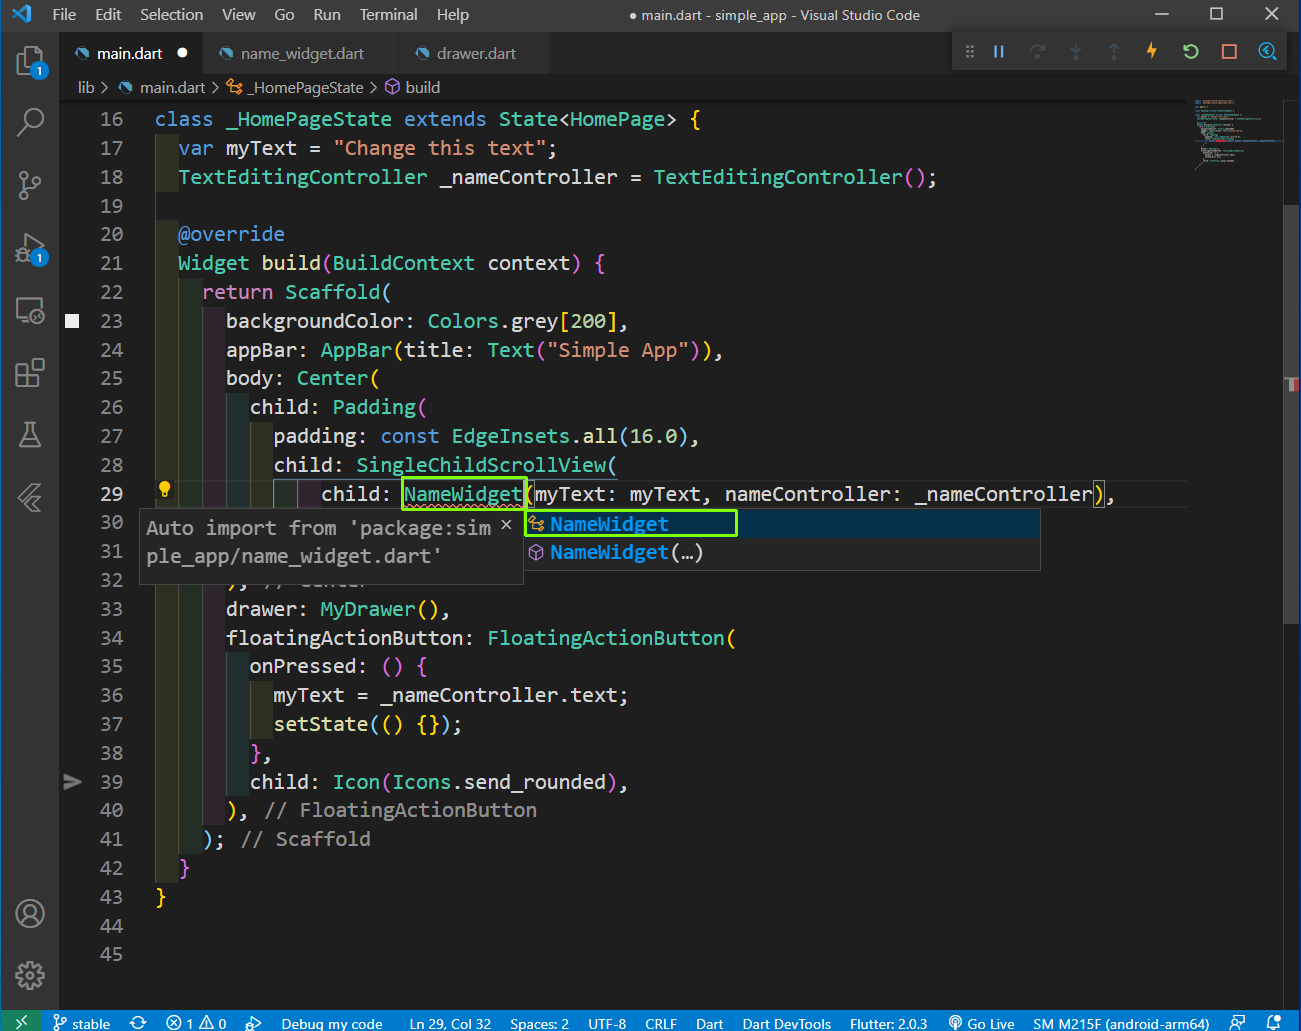Open the Go menu
The image size is (1301, 1031).
coord(284,15)
